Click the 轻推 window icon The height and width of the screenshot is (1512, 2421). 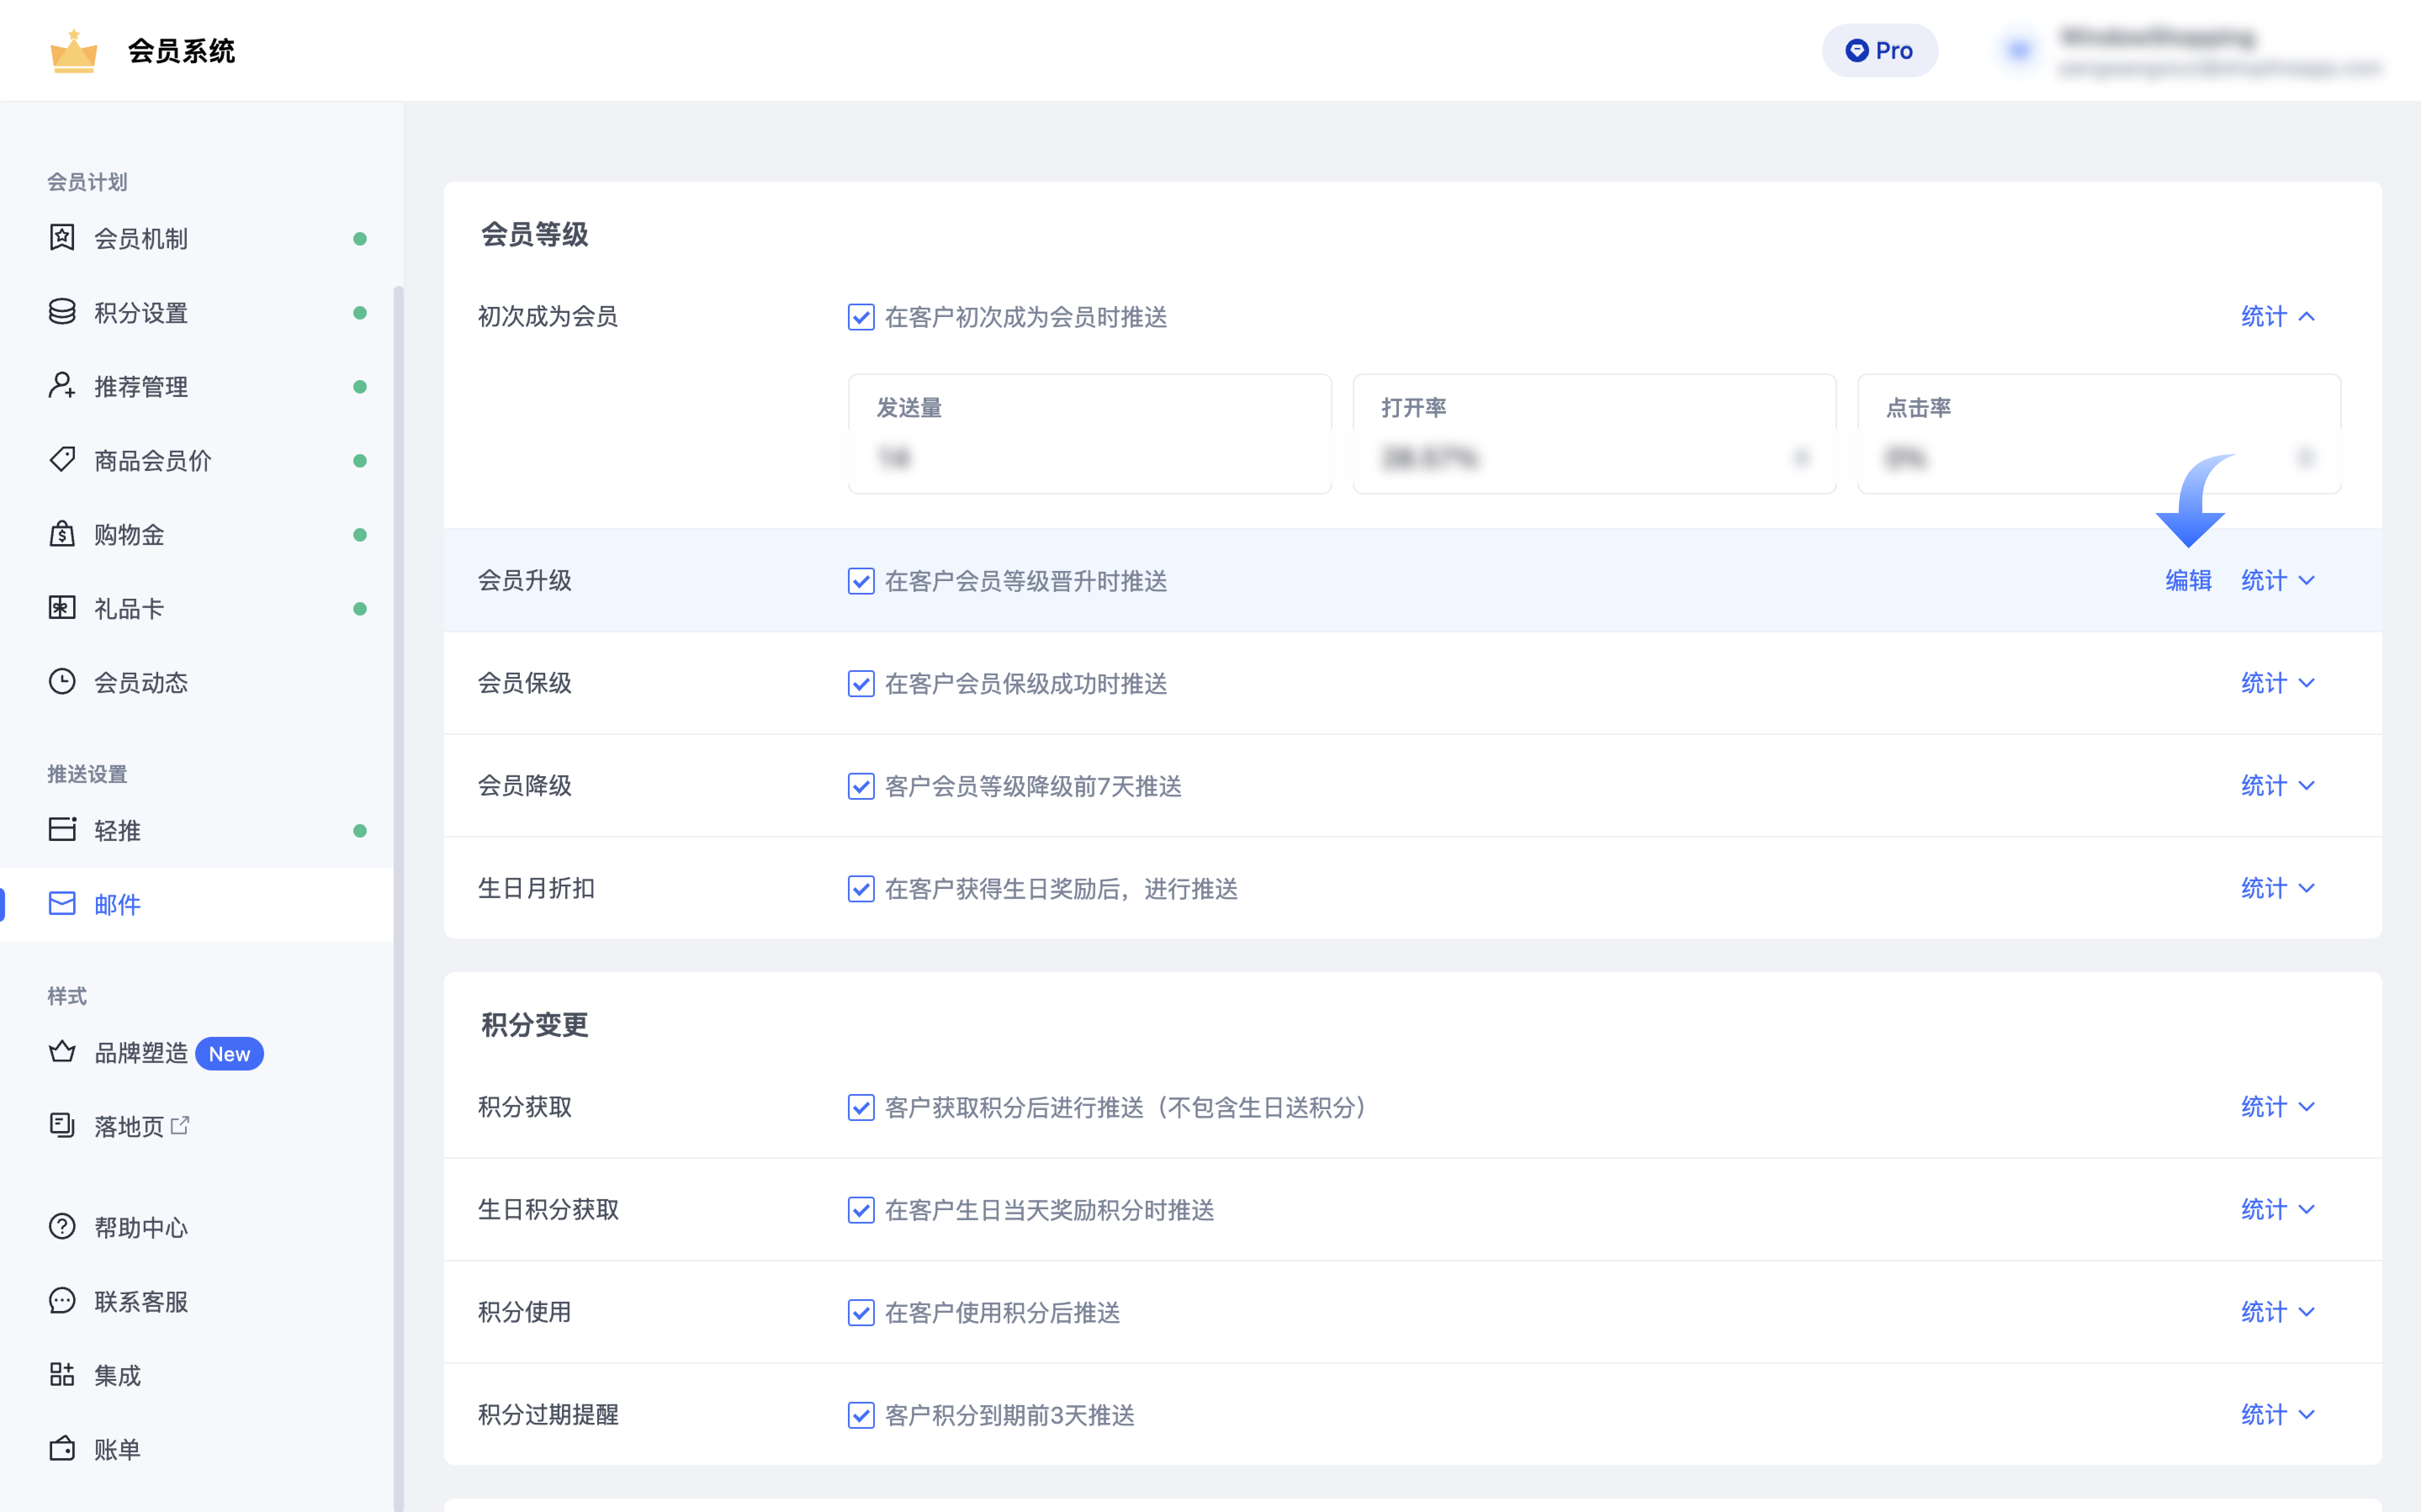coord(62,830)
